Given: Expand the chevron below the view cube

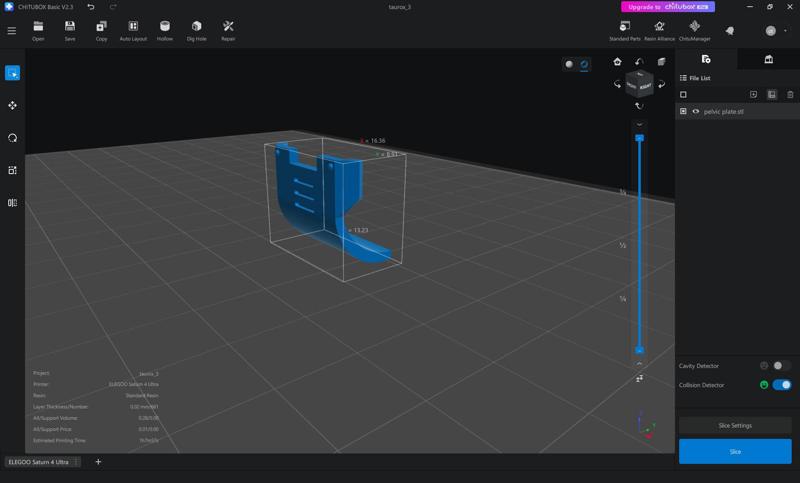Looking at the screenshot, I should (x=639, y=125).
